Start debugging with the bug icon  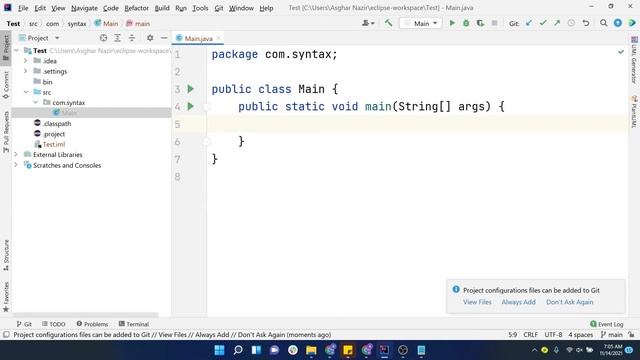click(466, 23)
